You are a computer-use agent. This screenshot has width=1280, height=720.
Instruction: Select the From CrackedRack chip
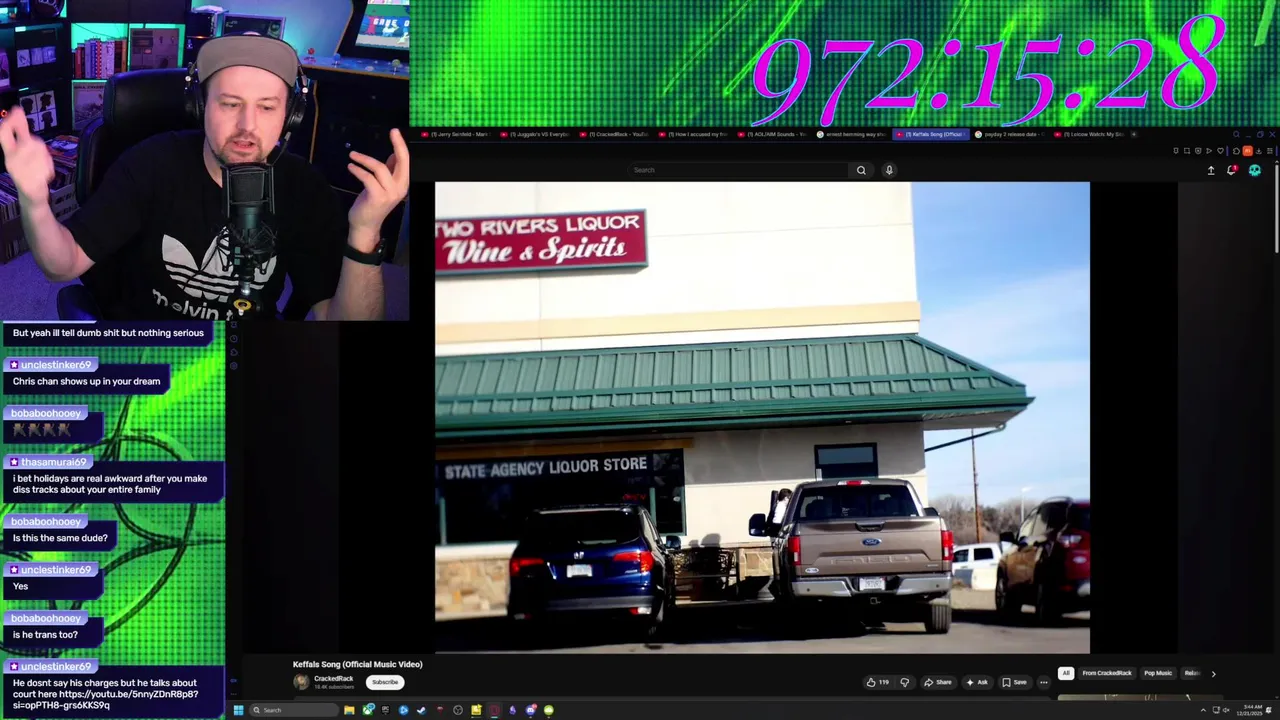pyautogui.click(x=1107, y=673)
